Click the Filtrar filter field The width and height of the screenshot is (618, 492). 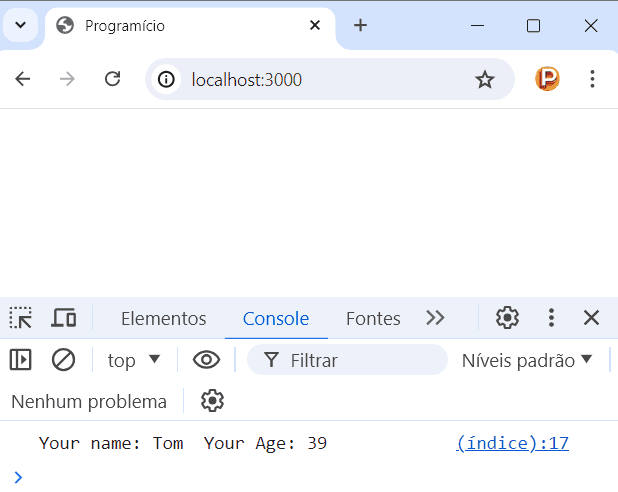tap(347, 360)
